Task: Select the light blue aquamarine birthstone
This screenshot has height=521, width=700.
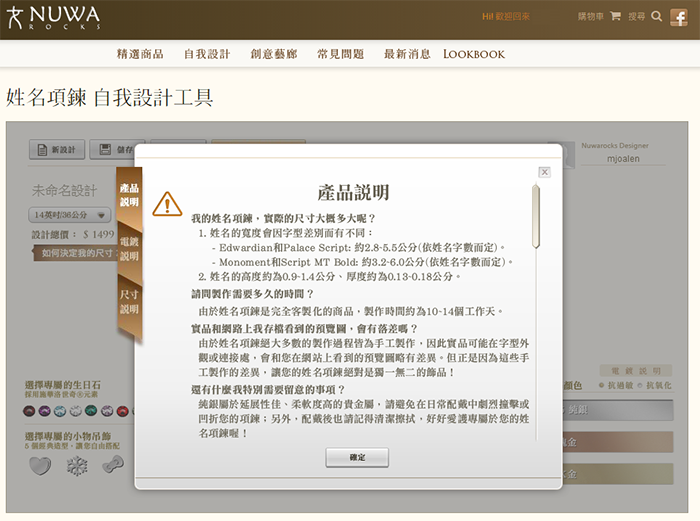Action: [x=60, y=411]
